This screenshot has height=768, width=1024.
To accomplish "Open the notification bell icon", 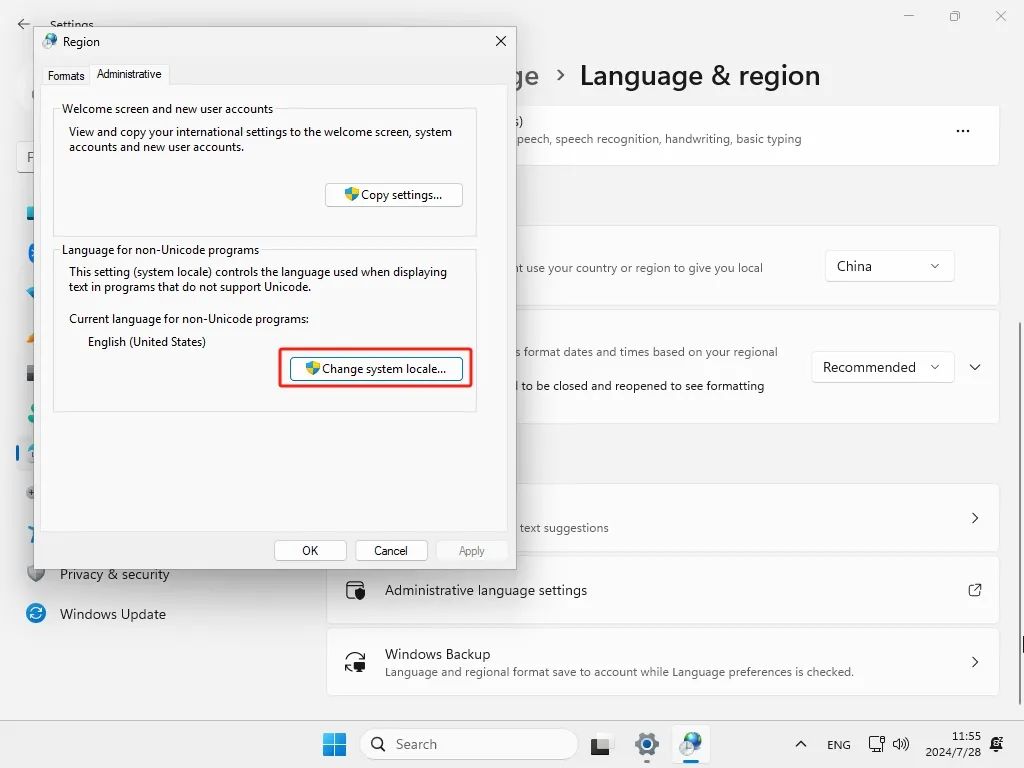I will pyautogui.click(x=997, y=744).
